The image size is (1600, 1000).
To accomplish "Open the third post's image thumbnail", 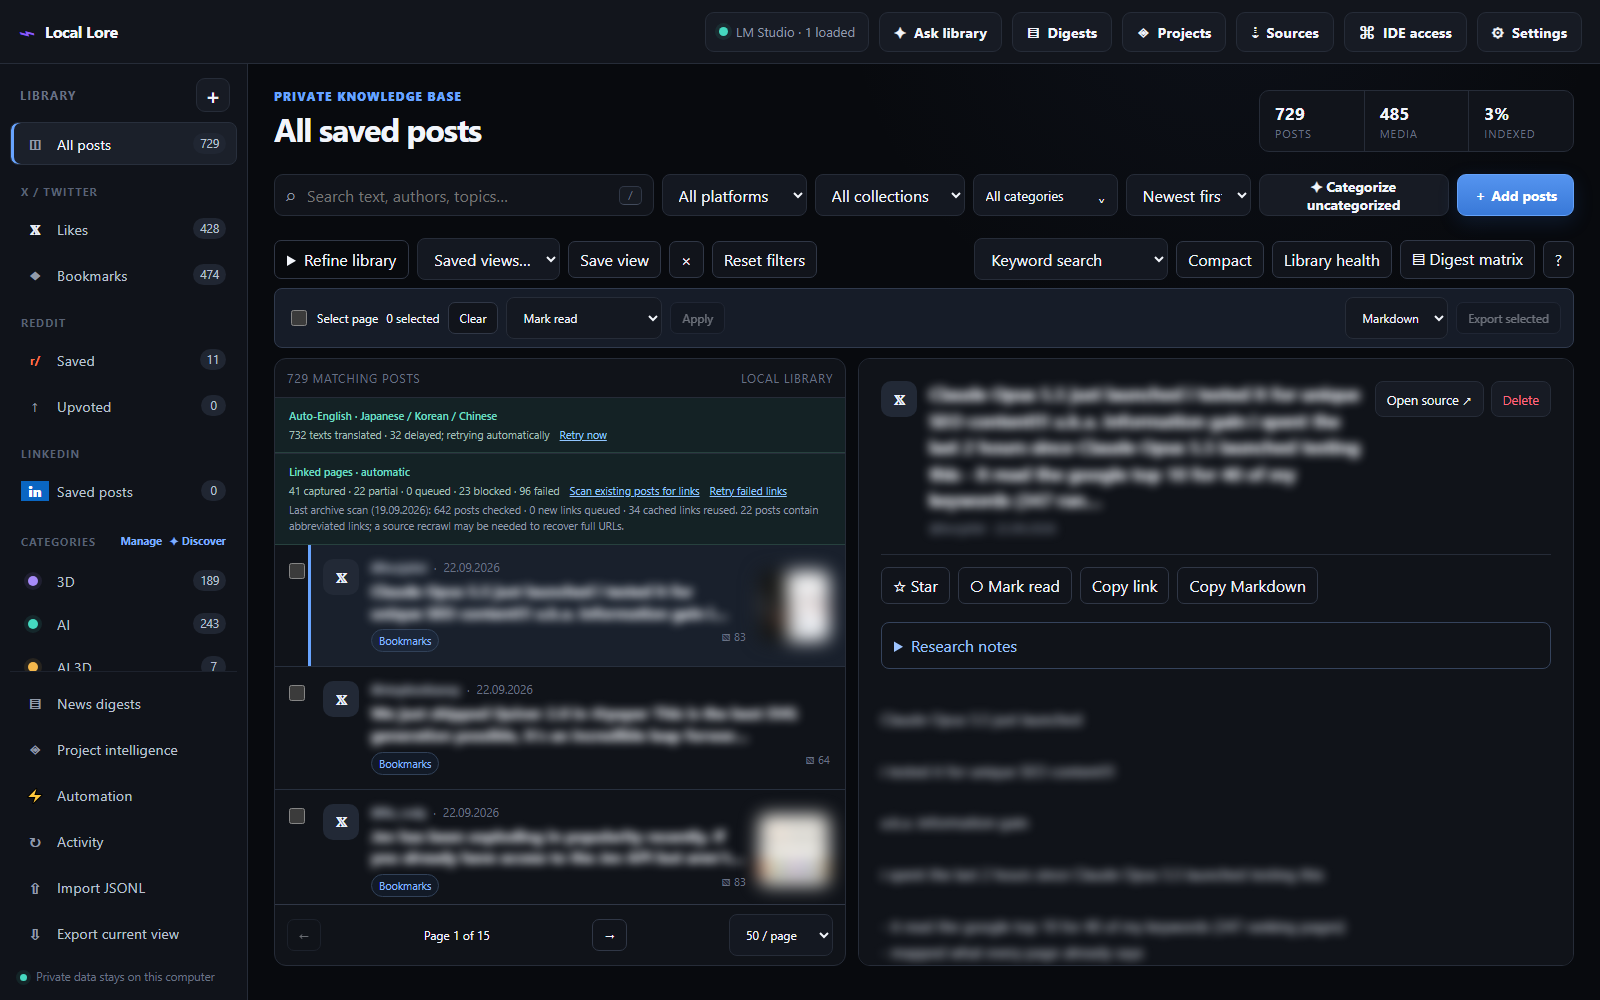I will 795,849.
